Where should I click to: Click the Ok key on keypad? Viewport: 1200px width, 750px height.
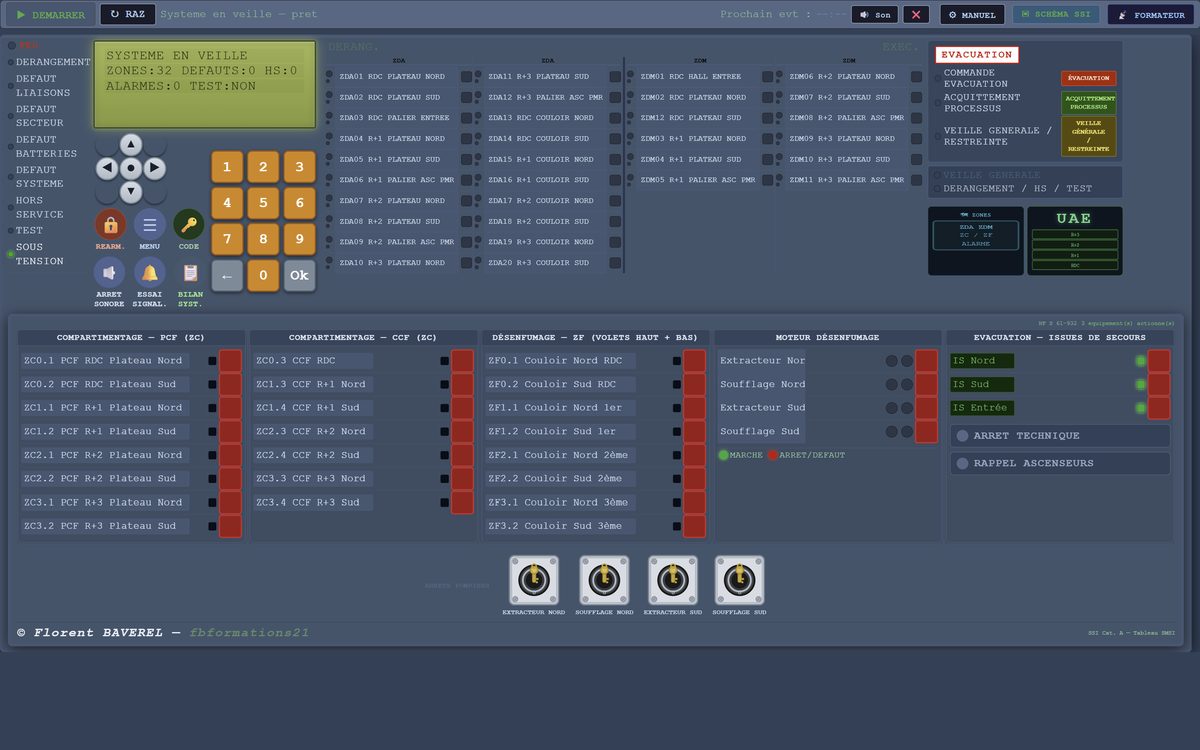[x=299, y=276]
